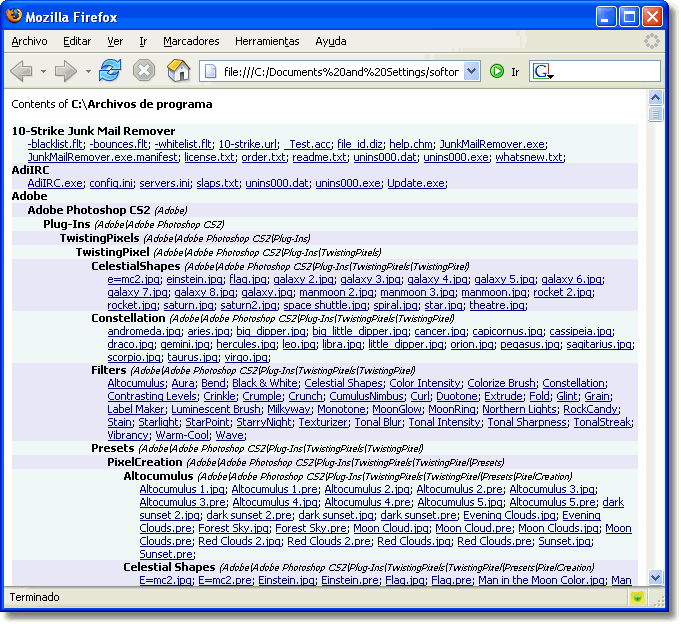Click the vertical scrollbar thumb
The width and height of the screenshot is (681, 624).
point(655,114)
